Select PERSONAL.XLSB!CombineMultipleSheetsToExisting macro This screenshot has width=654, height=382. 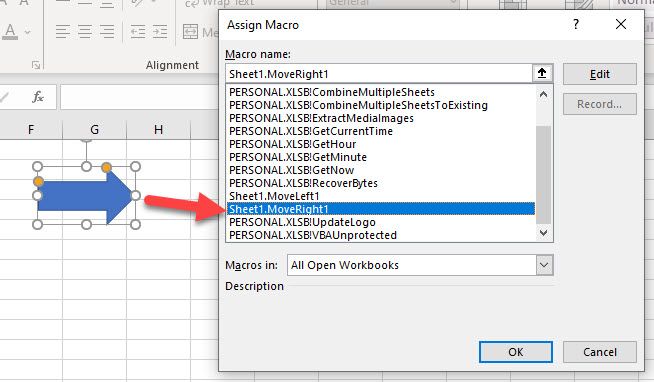(358, 105)
